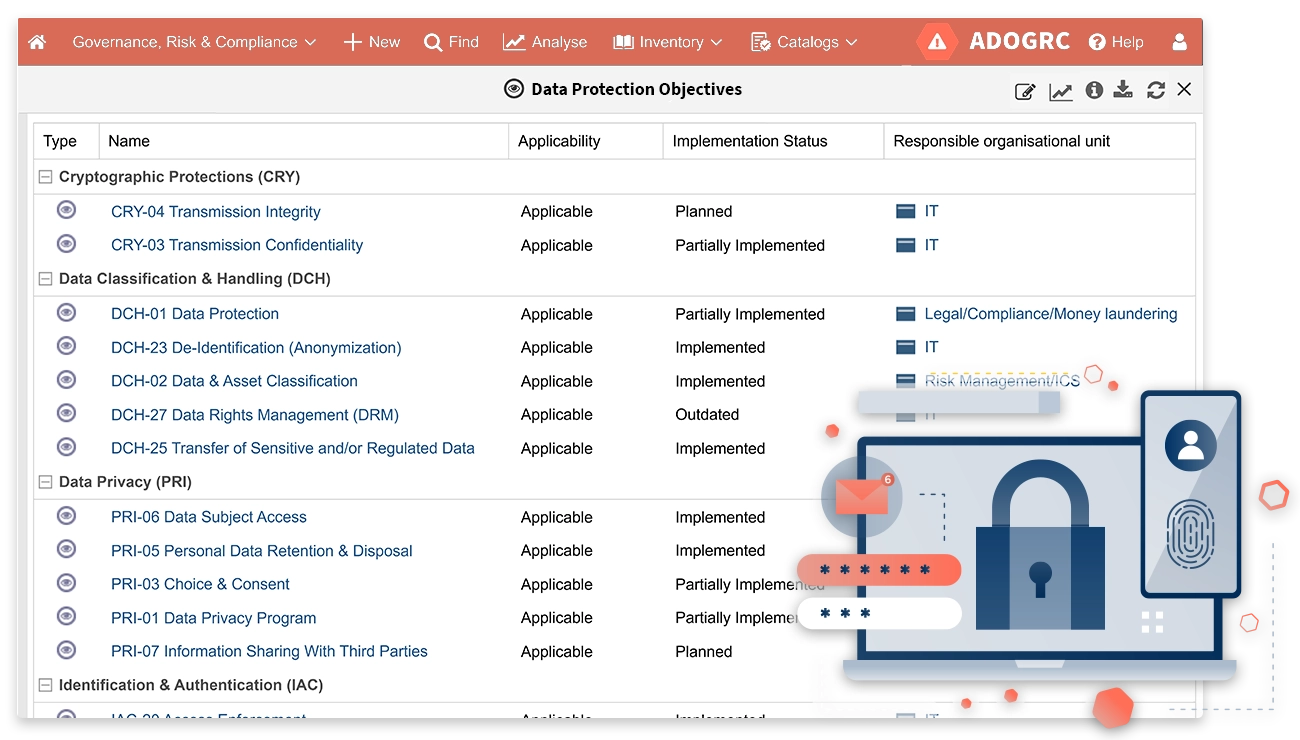Click org unit icon in CRY-03 row
The image size is (1300, 740).
[906, 245]
